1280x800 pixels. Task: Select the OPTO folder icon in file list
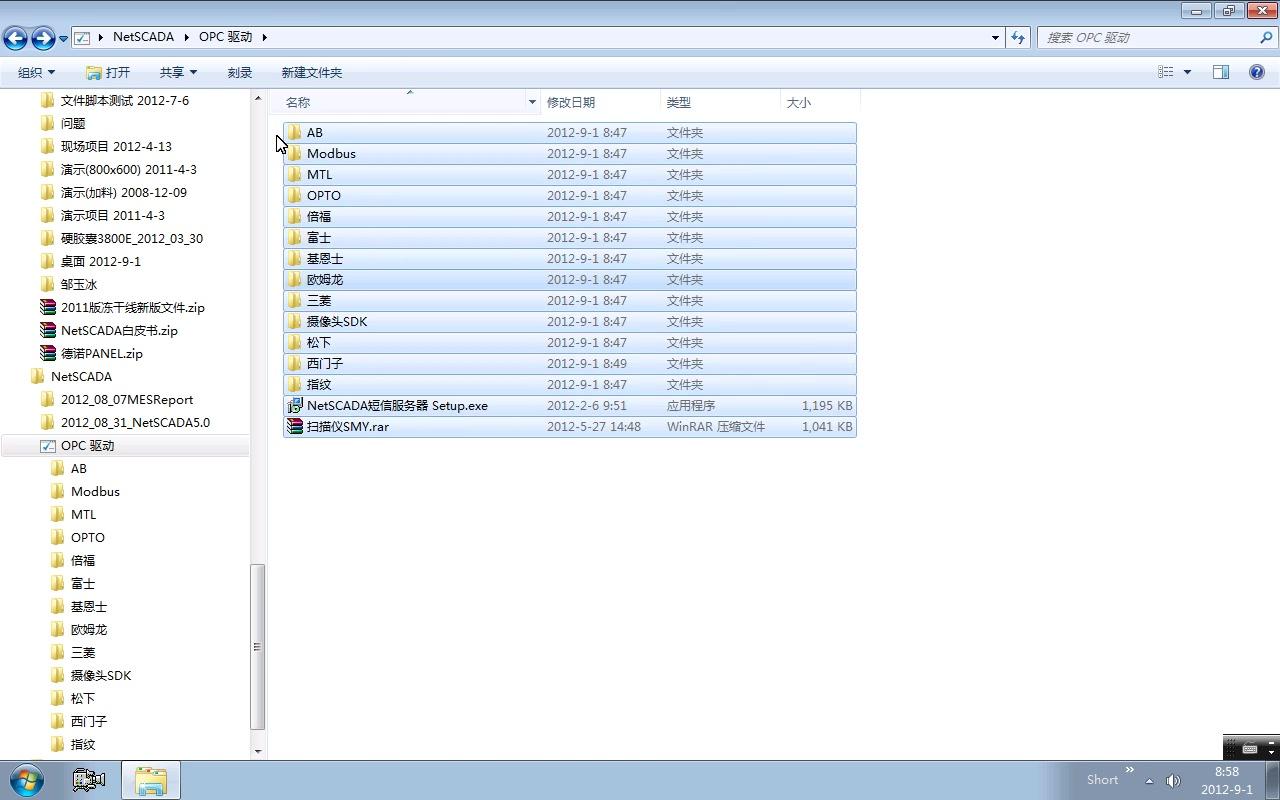pyautogui.click(x=294, y=195)
